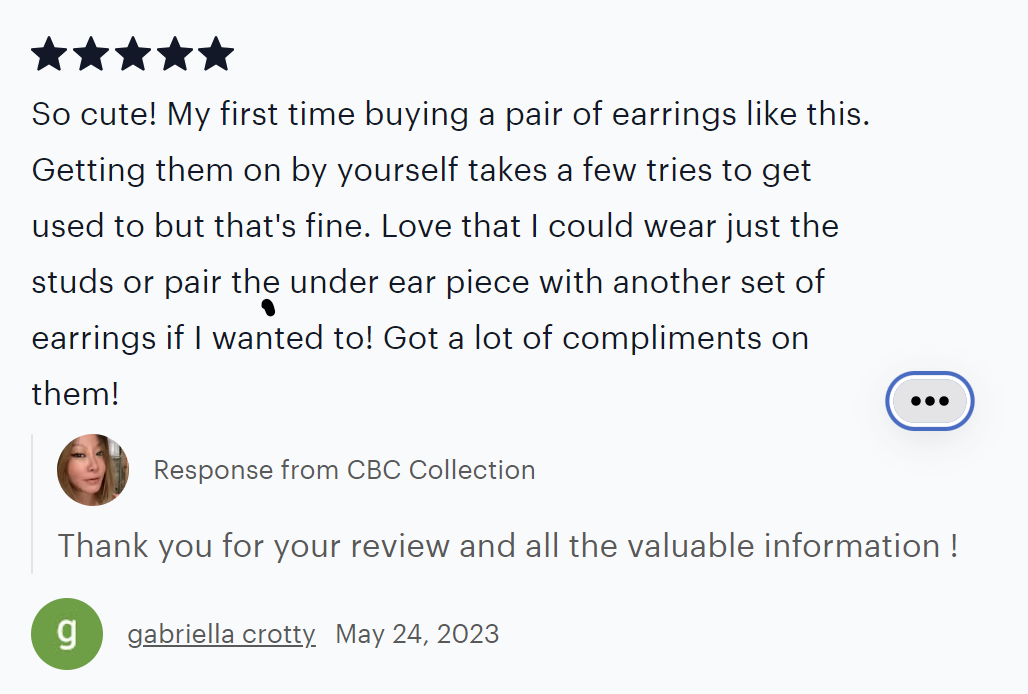The width and height of the screenshot is (1028, 694).
Task: Click the black ink mark below "the"
Action: [x=268, y=307]
